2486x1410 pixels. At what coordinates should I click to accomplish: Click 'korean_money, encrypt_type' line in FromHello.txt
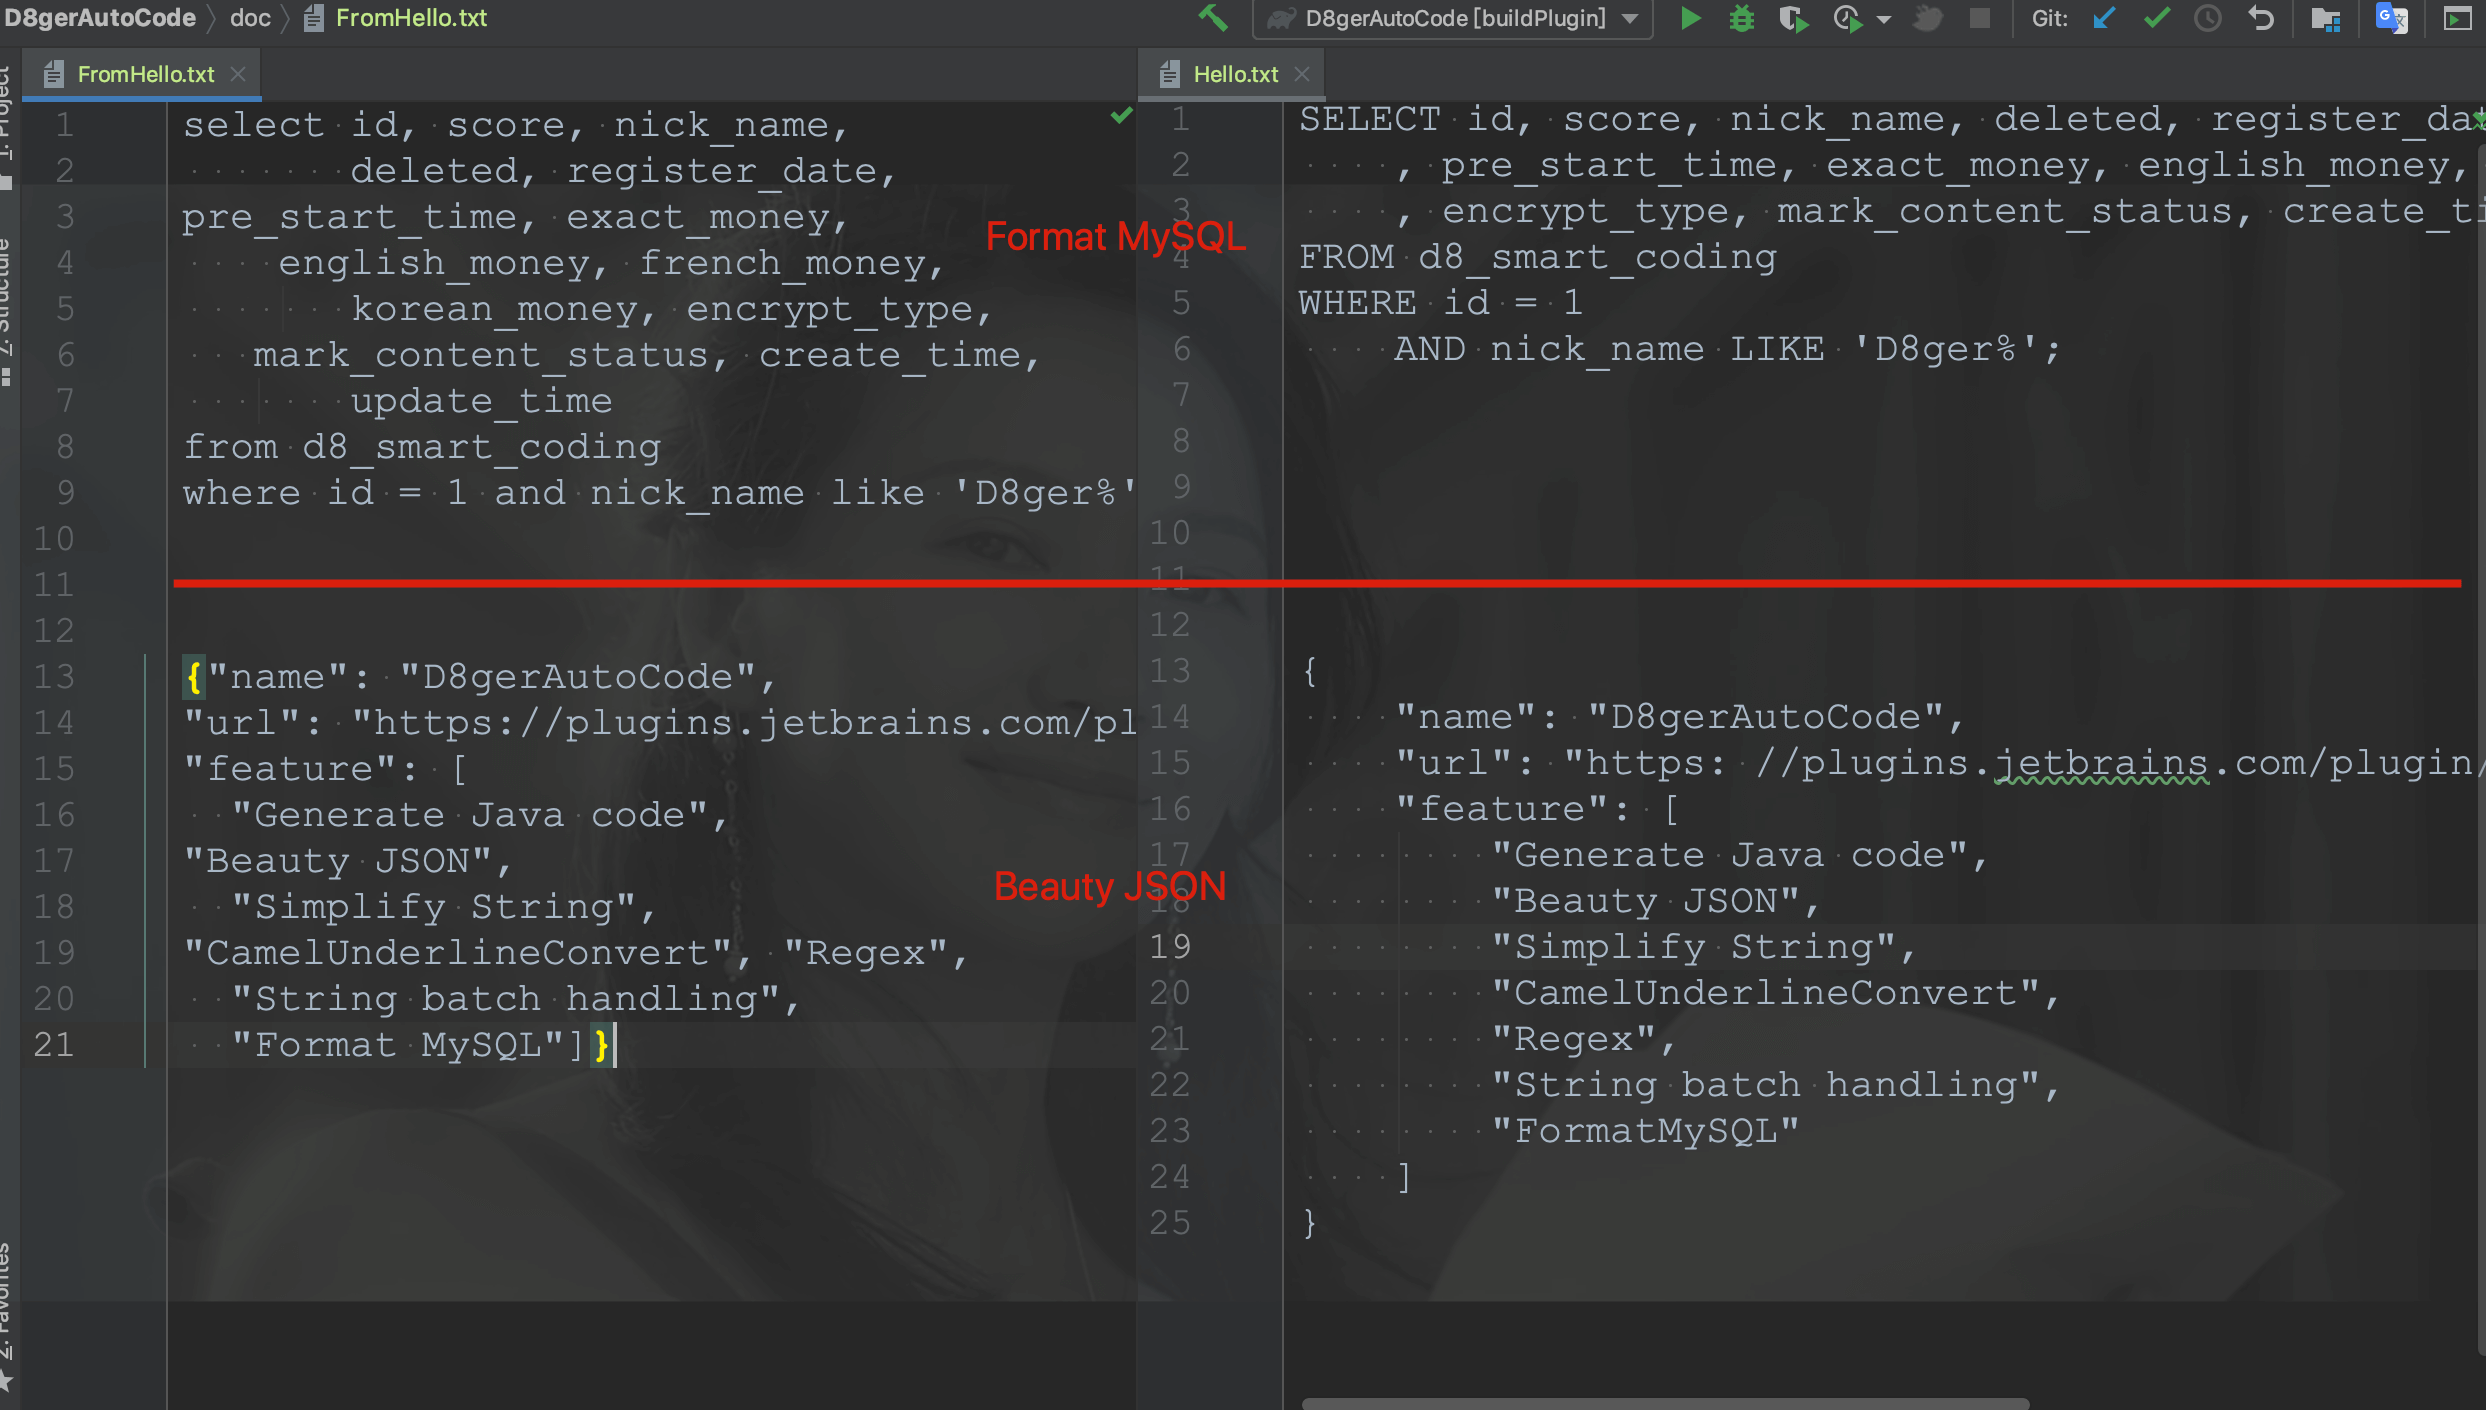(x=671, y=309)
